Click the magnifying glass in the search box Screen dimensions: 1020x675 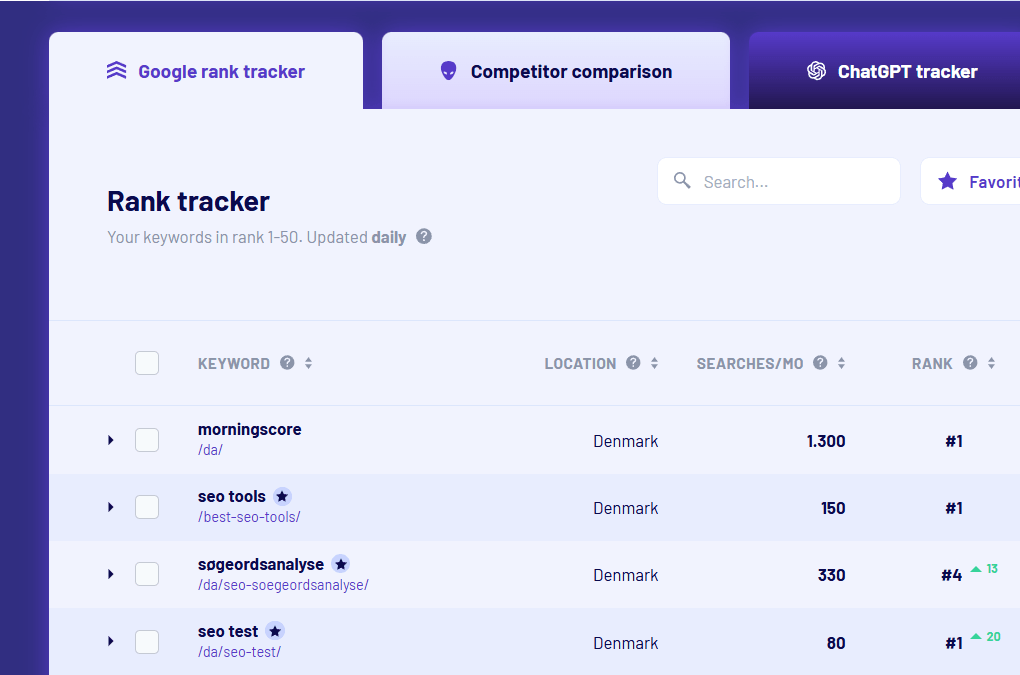[x=682, y=181]
